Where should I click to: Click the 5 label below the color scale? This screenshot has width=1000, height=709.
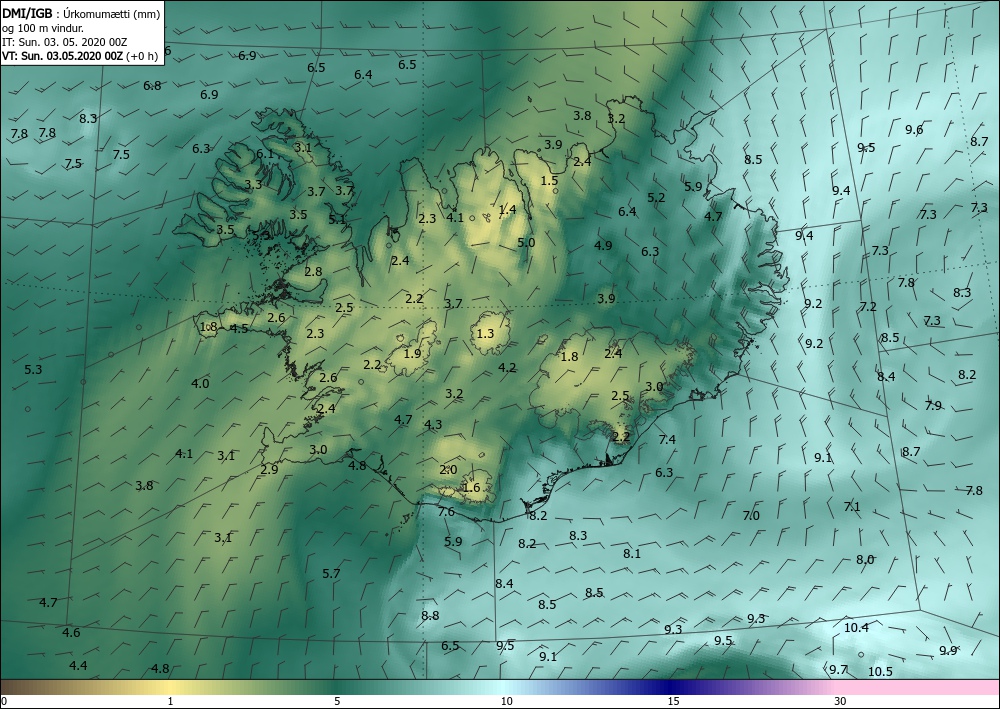click(337, 701)
